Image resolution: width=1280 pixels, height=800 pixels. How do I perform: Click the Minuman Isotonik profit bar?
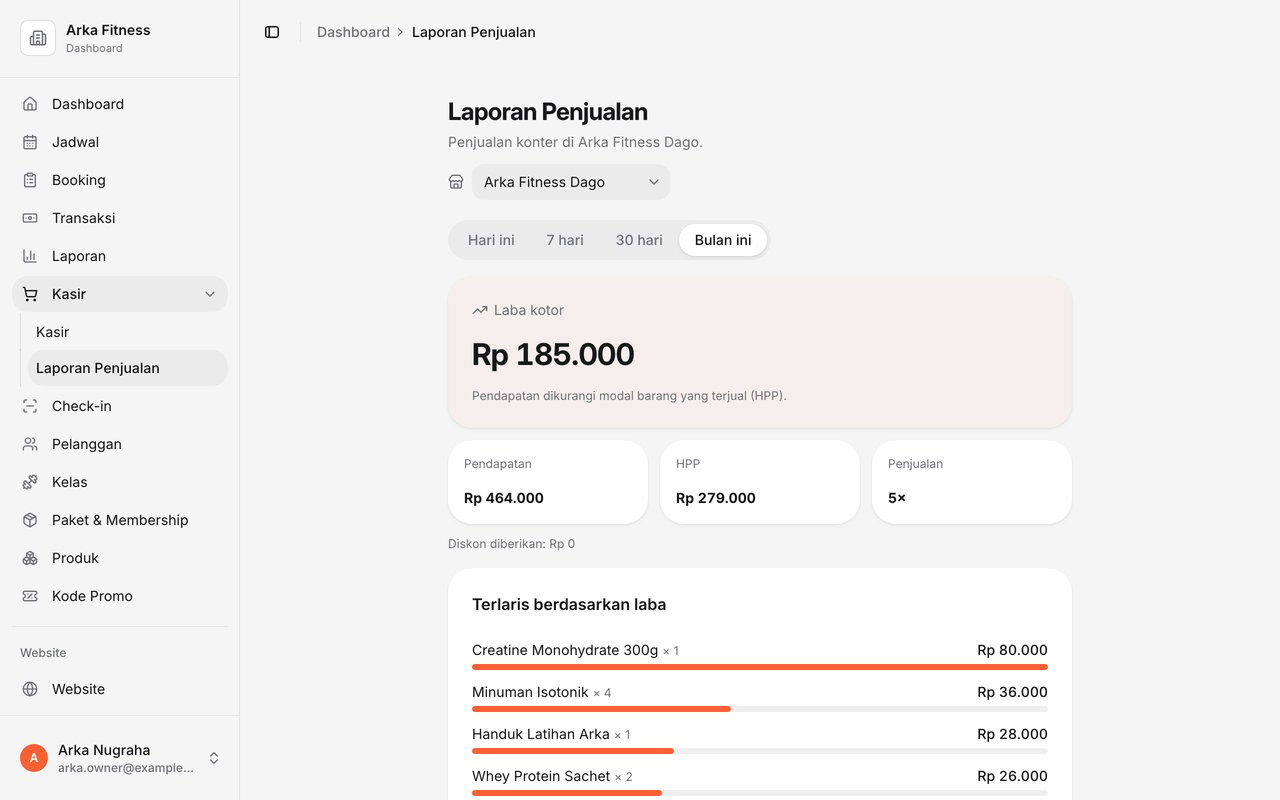point(760,709)
